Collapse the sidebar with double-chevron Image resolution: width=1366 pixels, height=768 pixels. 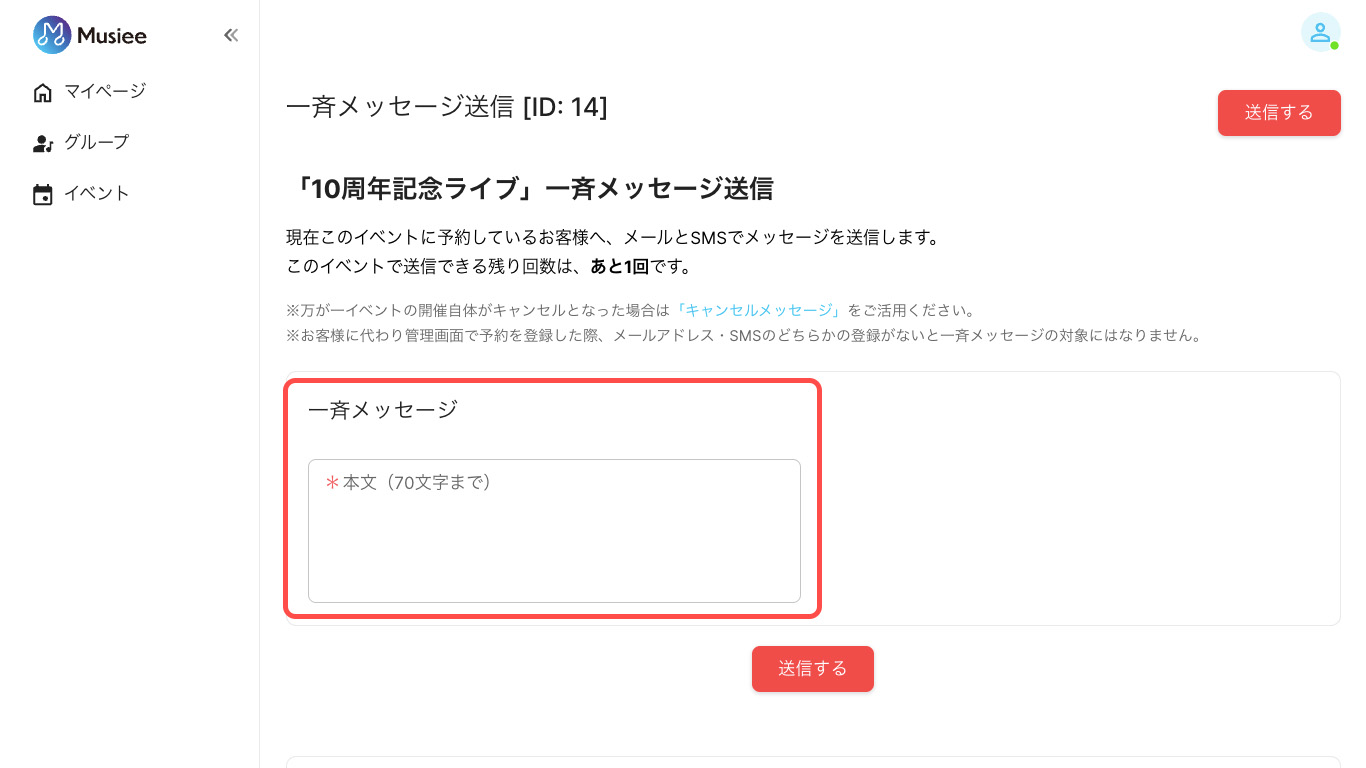point(231,35)
